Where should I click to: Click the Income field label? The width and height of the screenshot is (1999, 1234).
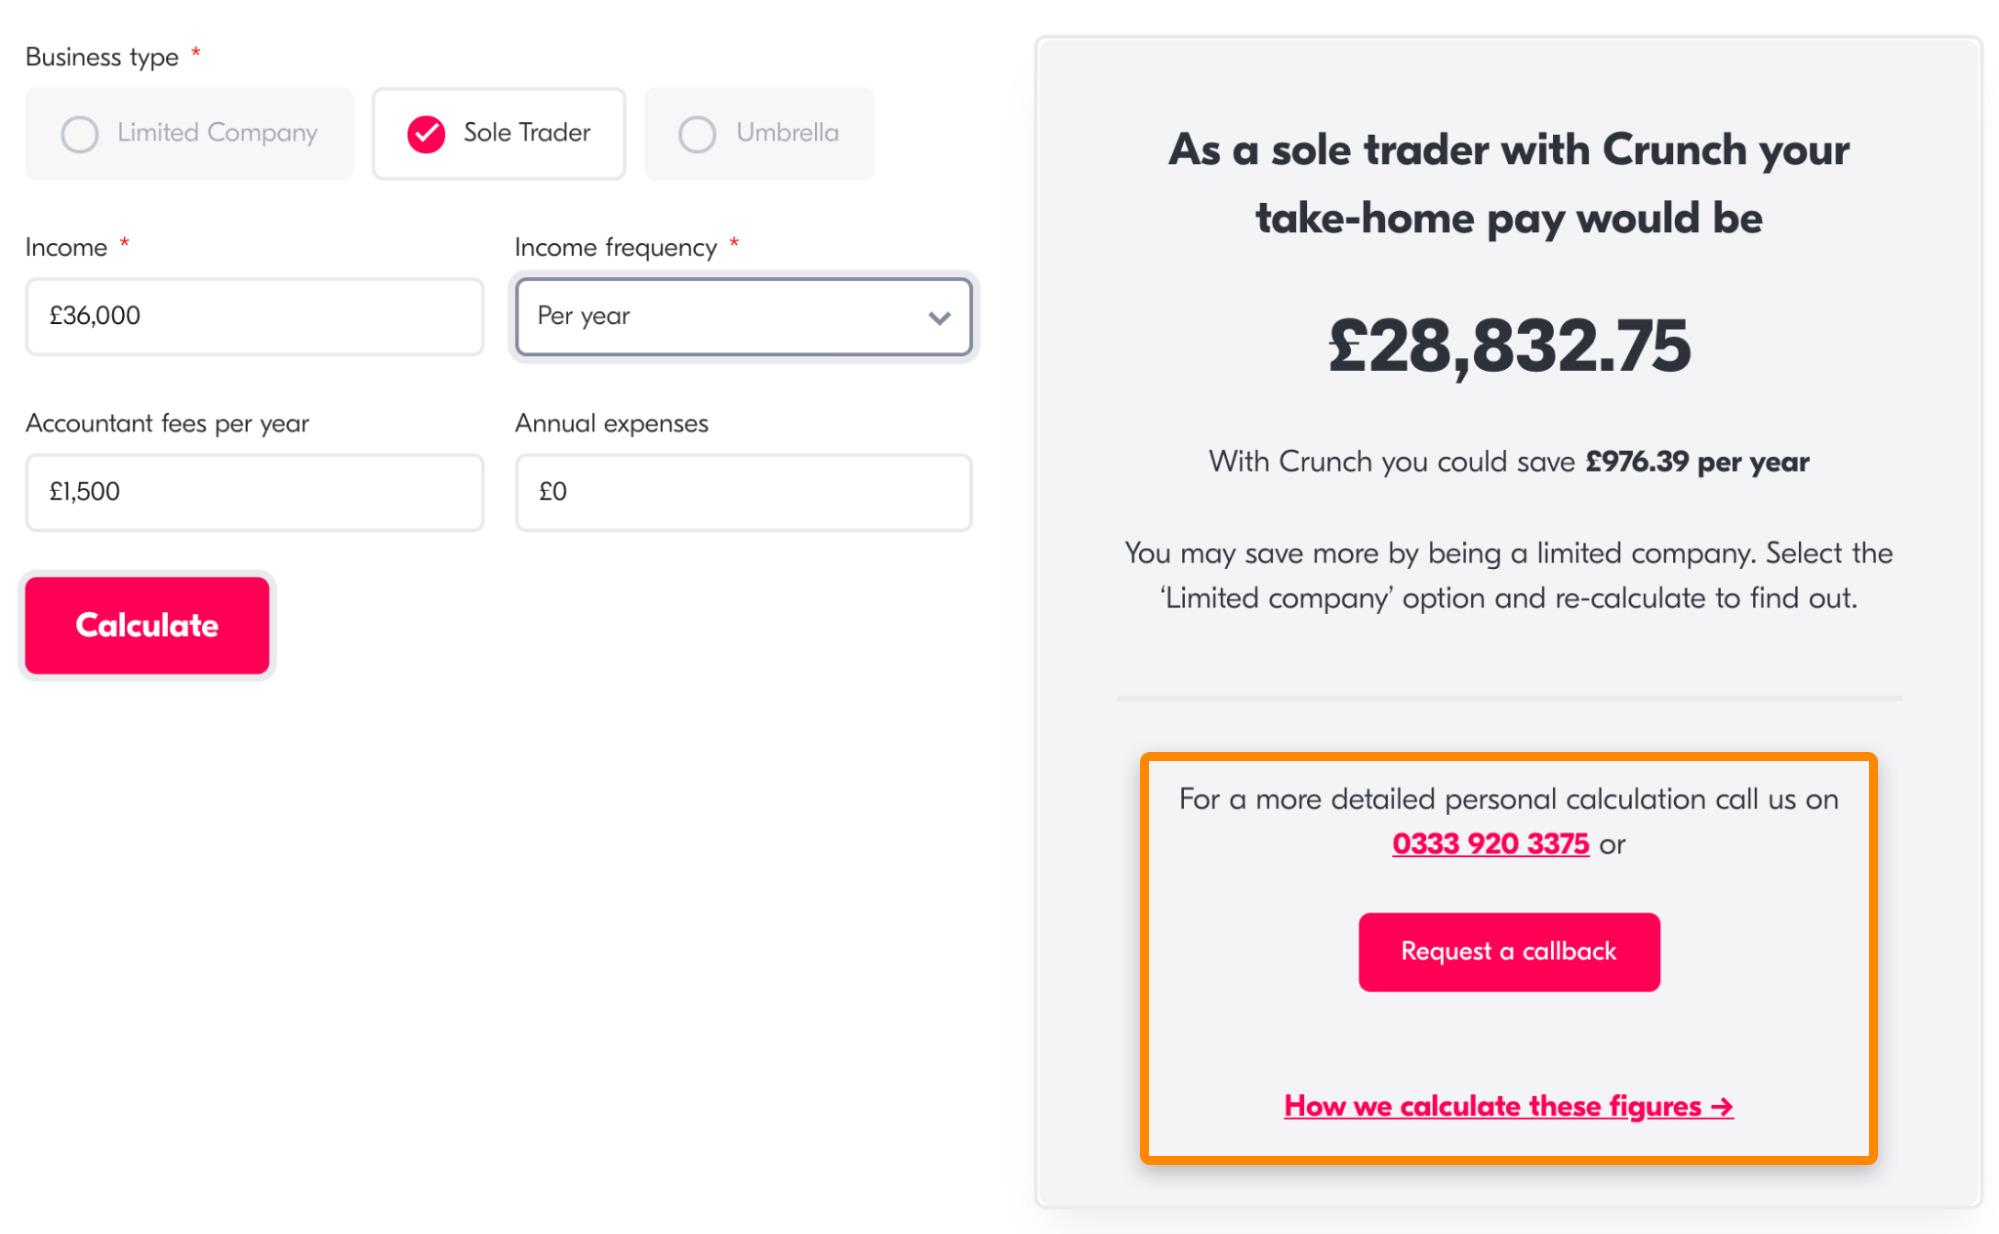click(66, 247)
